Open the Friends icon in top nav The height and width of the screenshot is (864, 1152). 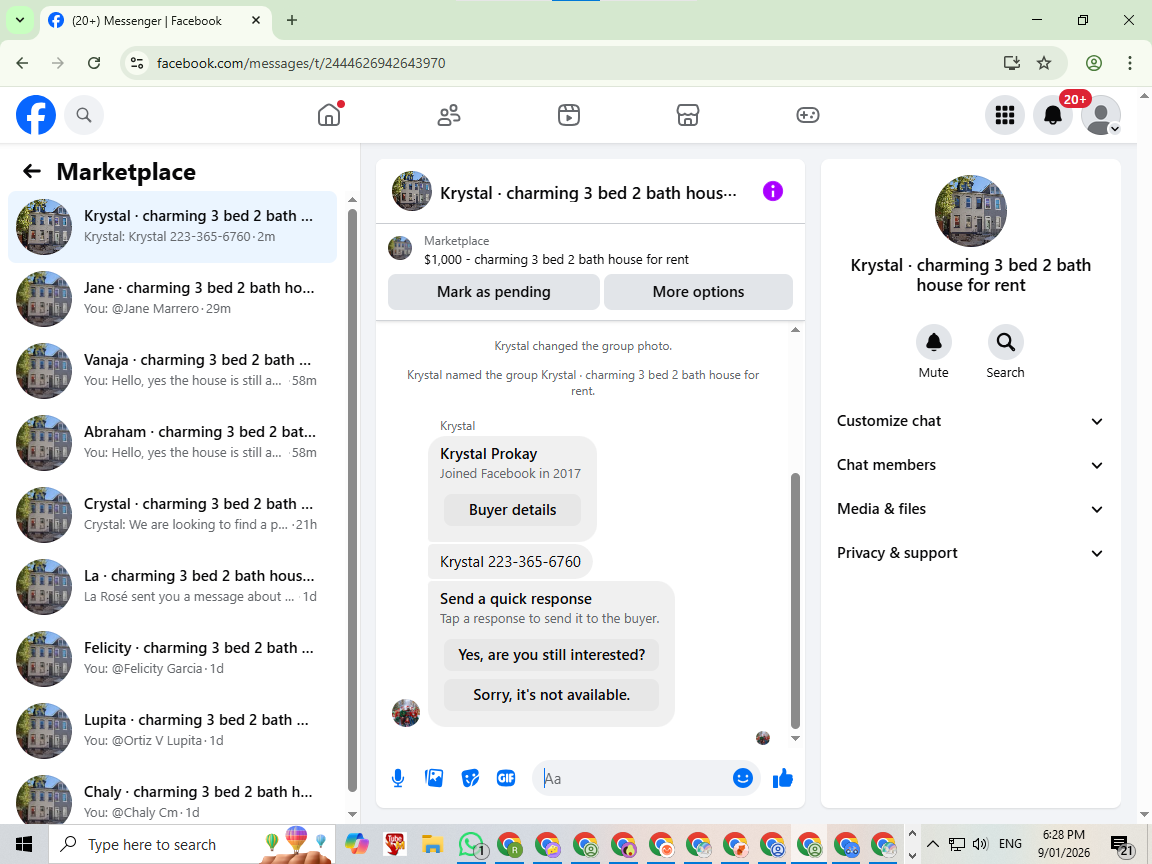tap(449, 115)
